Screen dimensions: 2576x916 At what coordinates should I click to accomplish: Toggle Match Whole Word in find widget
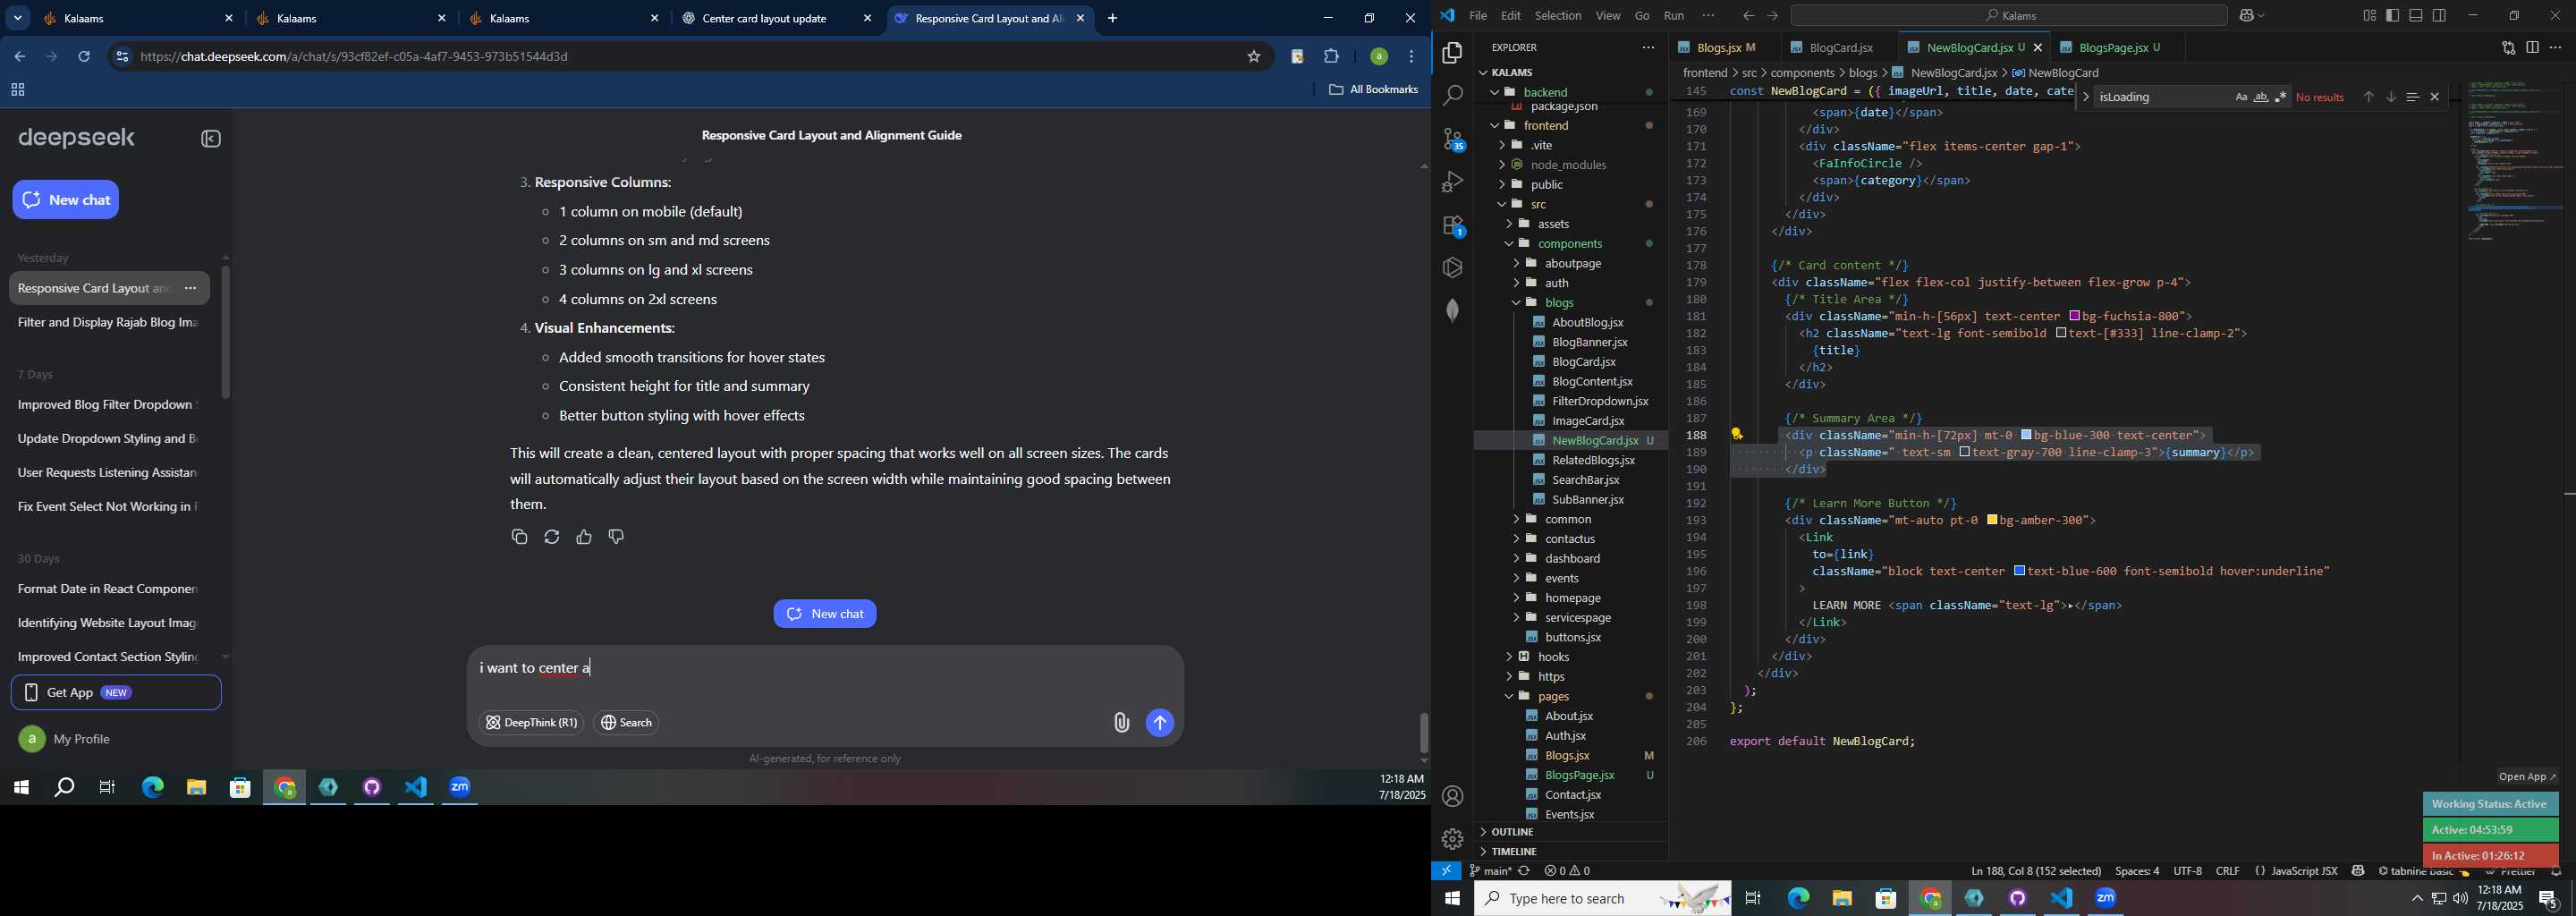point(2261,97)
